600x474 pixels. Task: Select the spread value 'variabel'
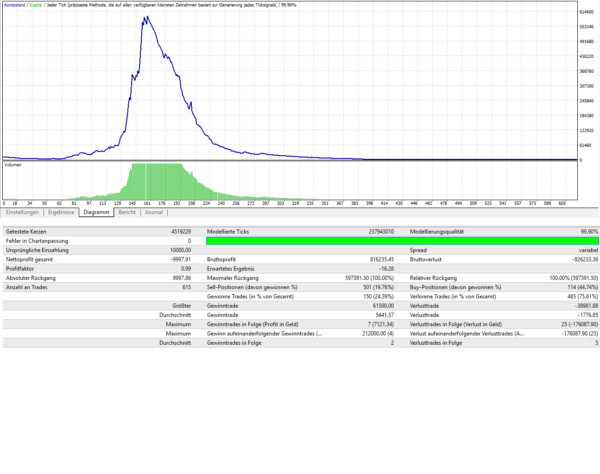tap(589, 250)
